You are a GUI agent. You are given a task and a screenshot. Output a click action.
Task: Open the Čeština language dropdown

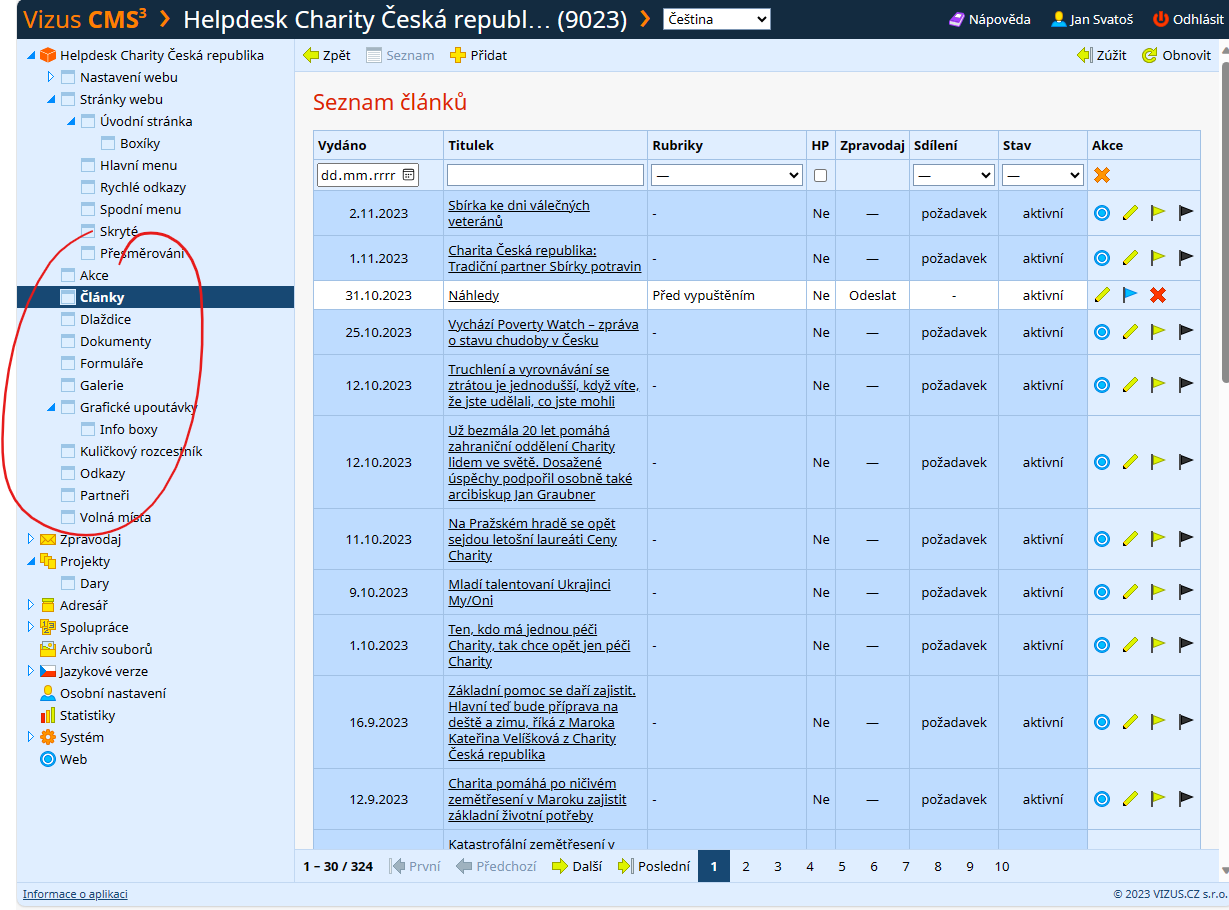click(x=717, y=19)
